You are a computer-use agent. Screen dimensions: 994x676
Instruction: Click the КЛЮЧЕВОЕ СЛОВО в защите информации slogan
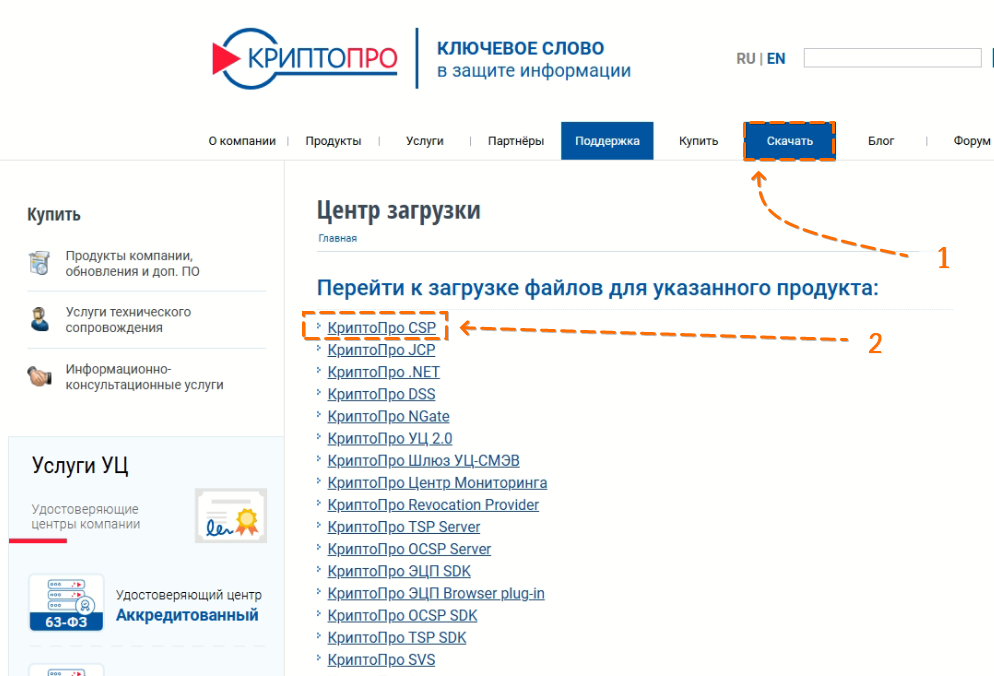(x=534, y=59)
